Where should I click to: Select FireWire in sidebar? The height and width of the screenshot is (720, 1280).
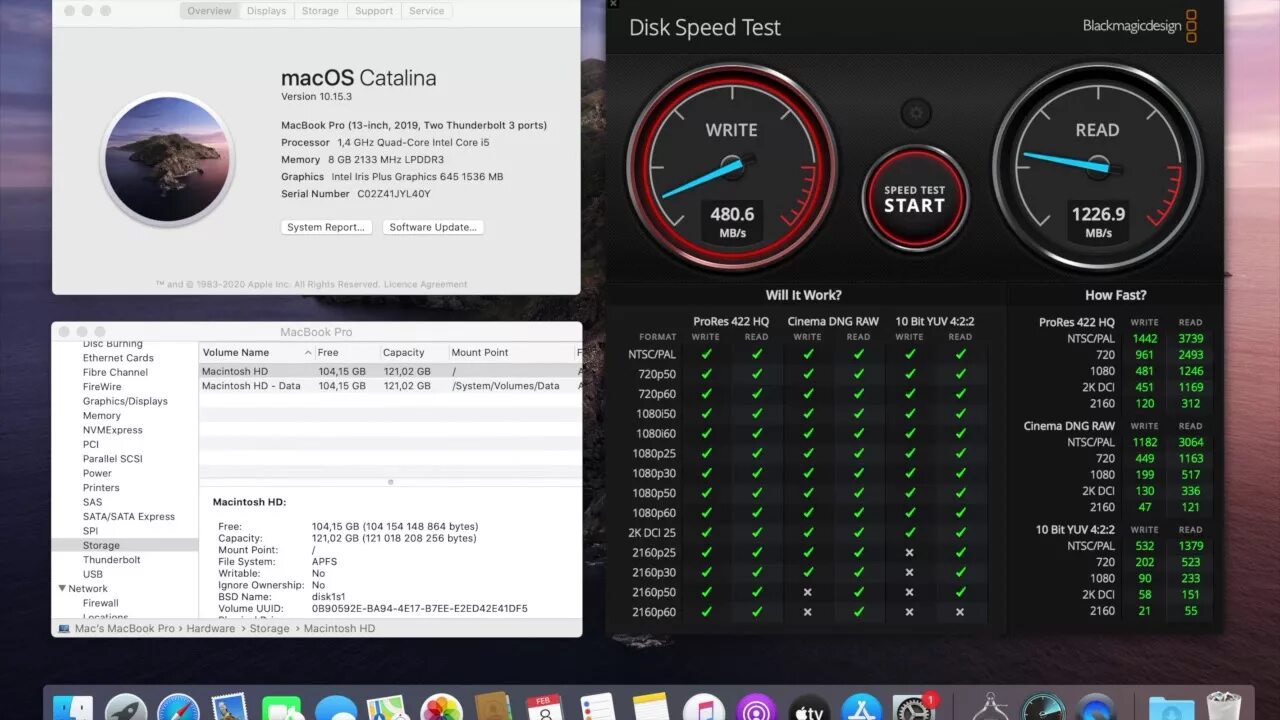click(x=102, y=387)
